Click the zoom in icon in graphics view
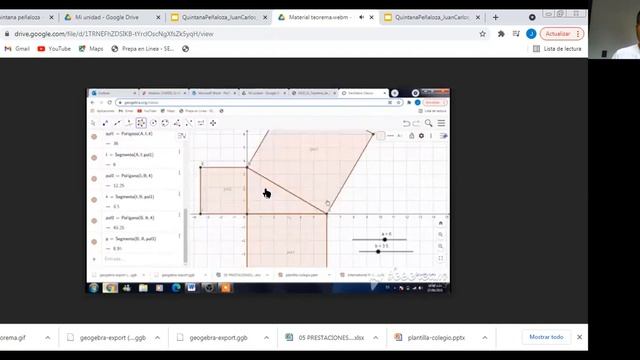 pyautogui.click(x=440, y=235)
